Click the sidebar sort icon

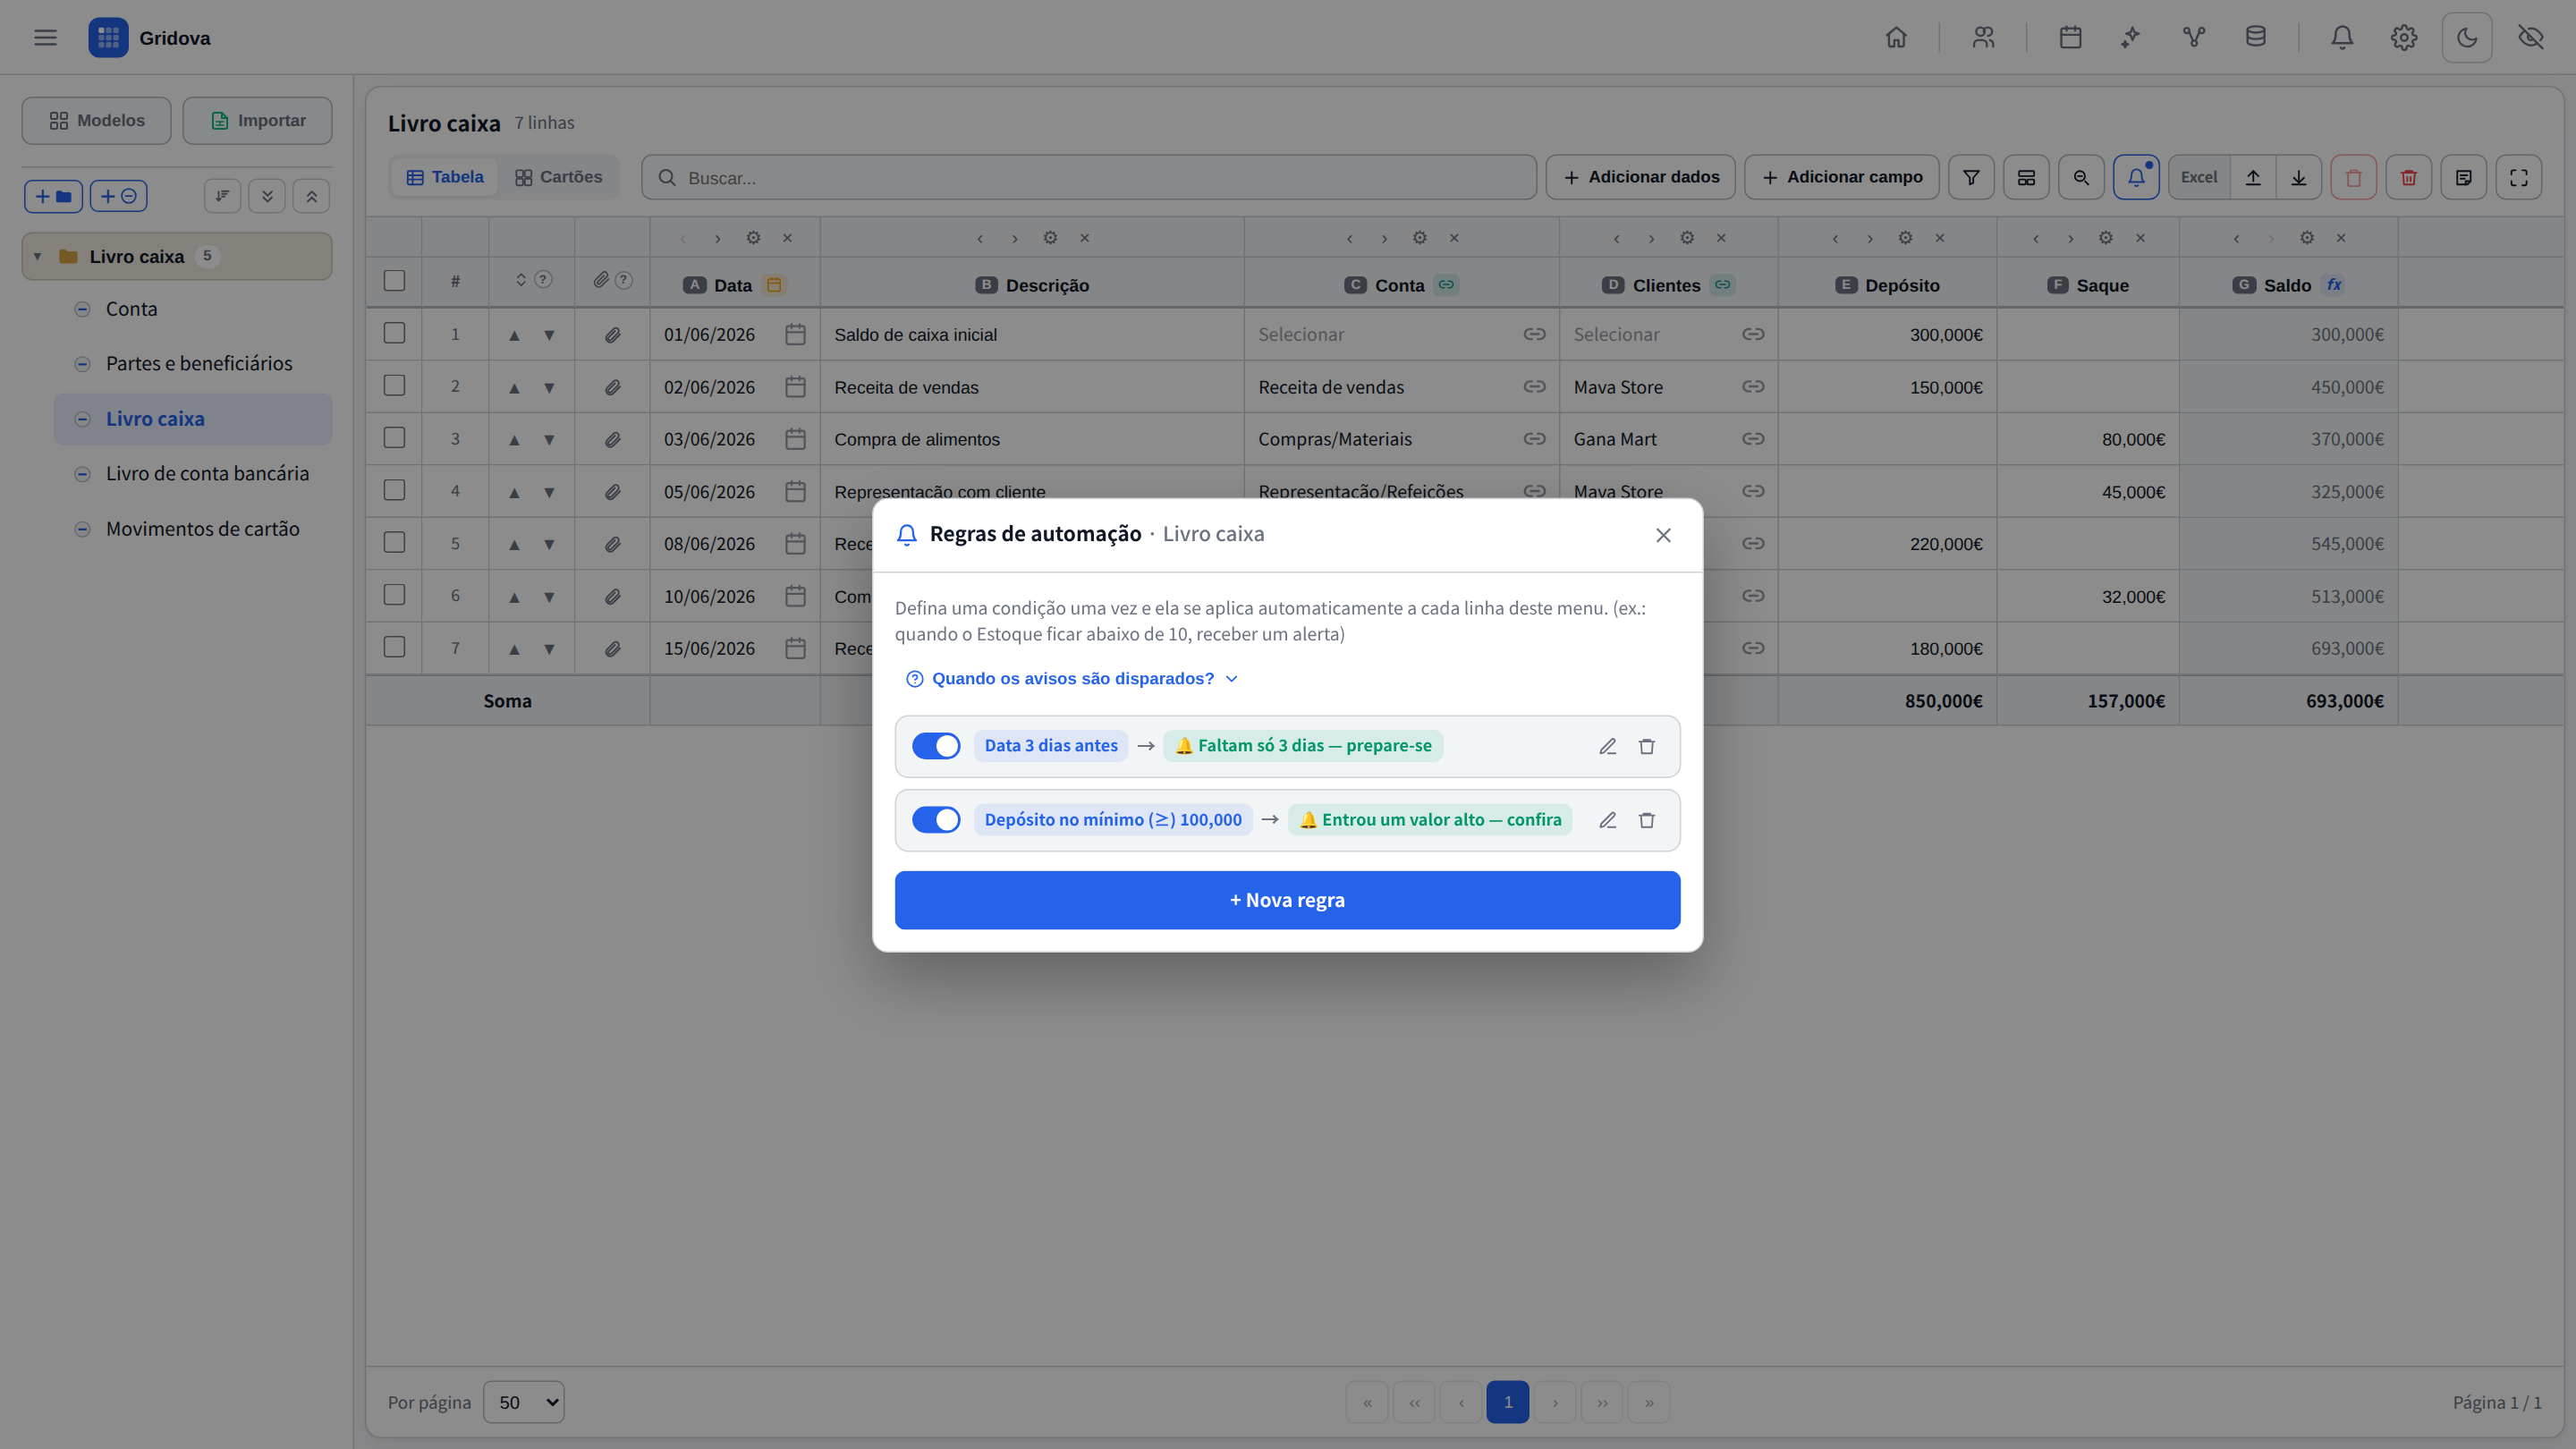point(222,196)
